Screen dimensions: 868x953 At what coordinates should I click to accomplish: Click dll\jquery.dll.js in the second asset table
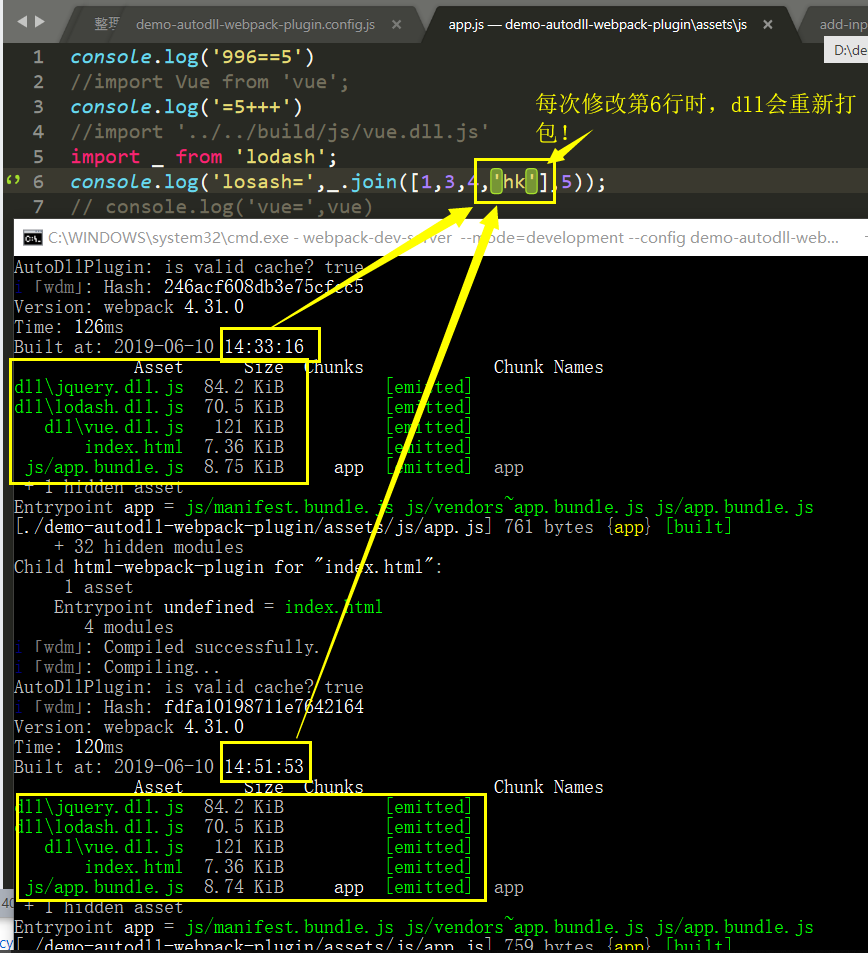pos(98,808)
